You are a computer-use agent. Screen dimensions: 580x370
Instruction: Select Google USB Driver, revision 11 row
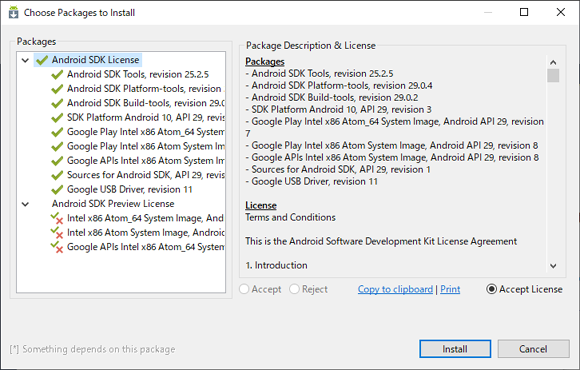point(130,189)
